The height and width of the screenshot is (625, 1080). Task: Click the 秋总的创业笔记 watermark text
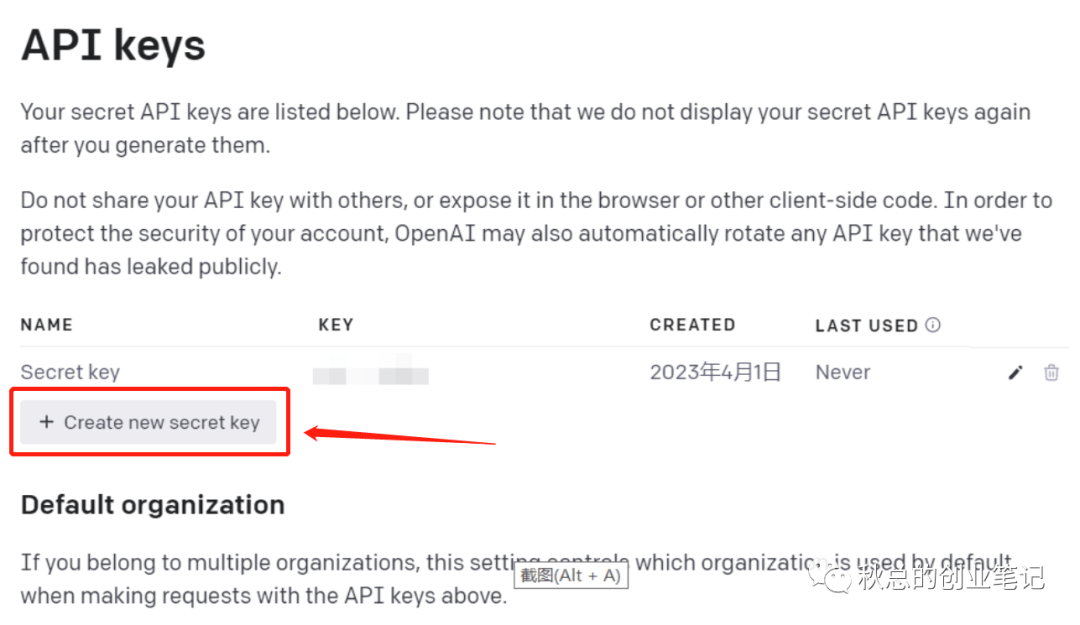click(x=950, y=577)
